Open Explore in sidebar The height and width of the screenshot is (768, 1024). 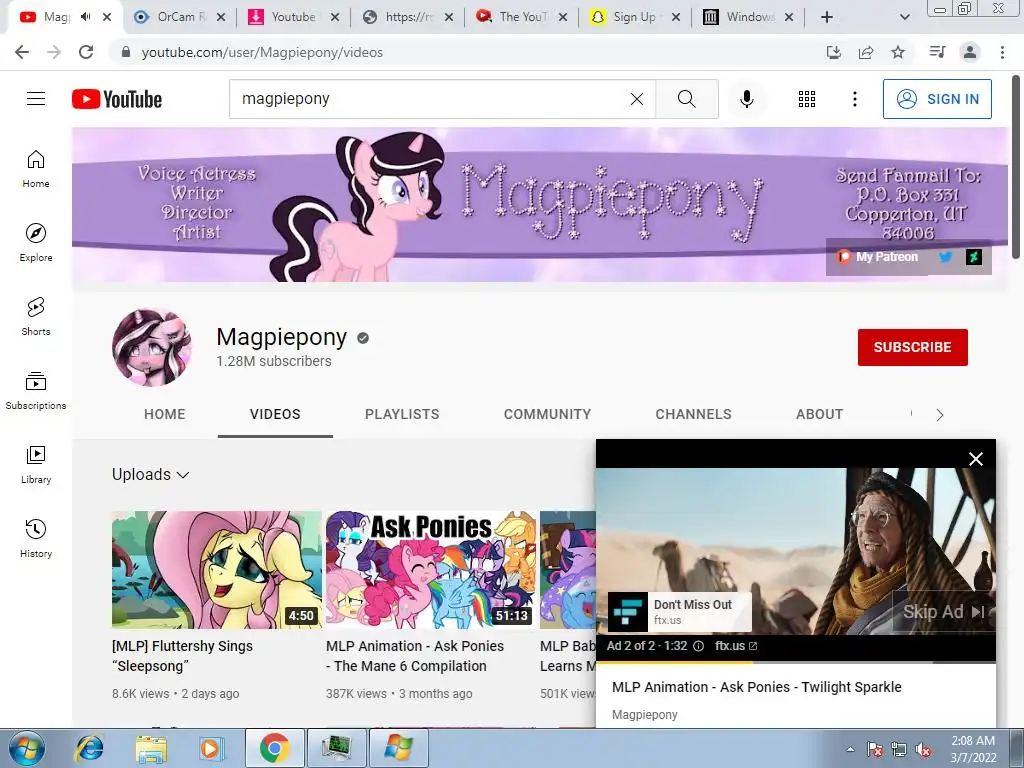(x=36, y=242)
